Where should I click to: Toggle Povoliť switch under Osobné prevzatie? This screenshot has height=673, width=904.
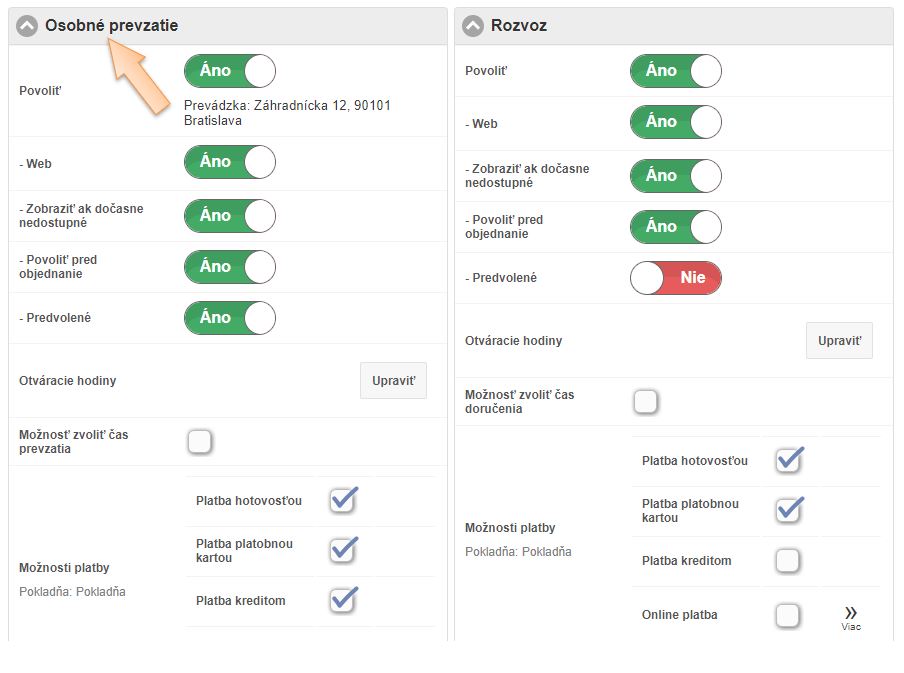[x=229, y=71]
